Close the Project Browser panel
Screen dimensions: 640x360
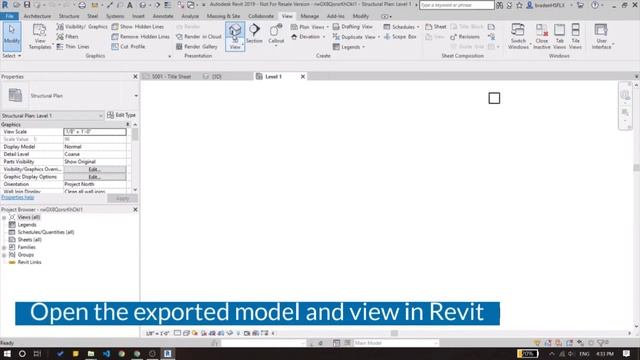pos(136,209)
